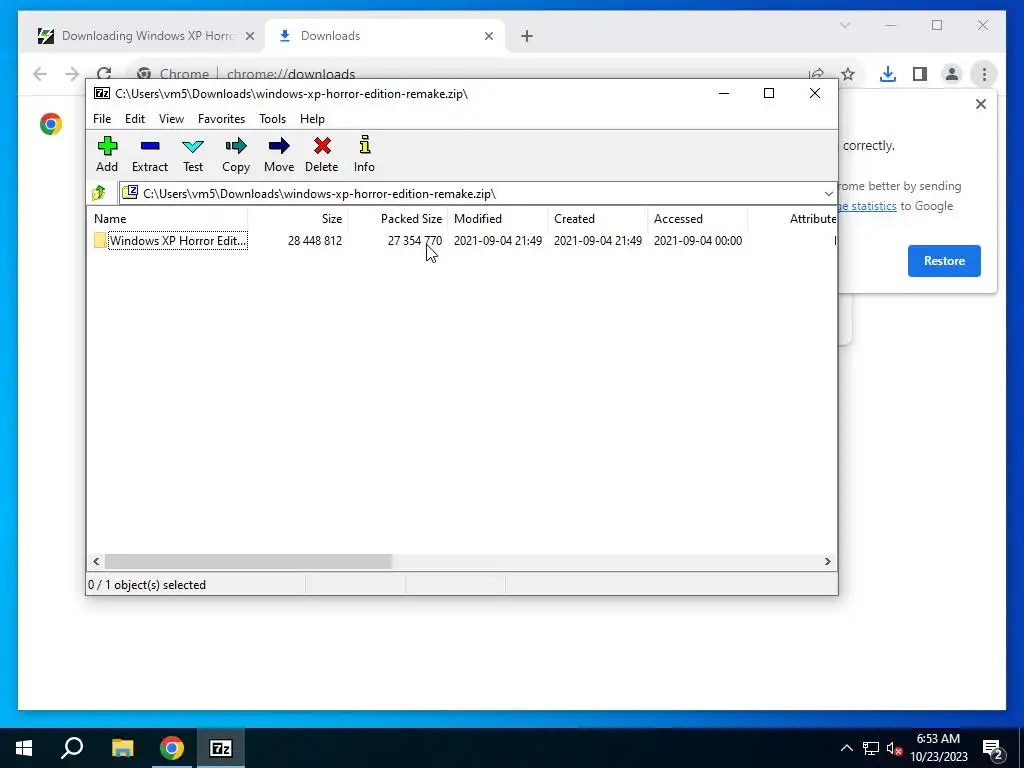Image resolution: width=1024 pixels, height=768 pixels.
Task: Open the network tray icon
Action: click(x=871, y=748)
